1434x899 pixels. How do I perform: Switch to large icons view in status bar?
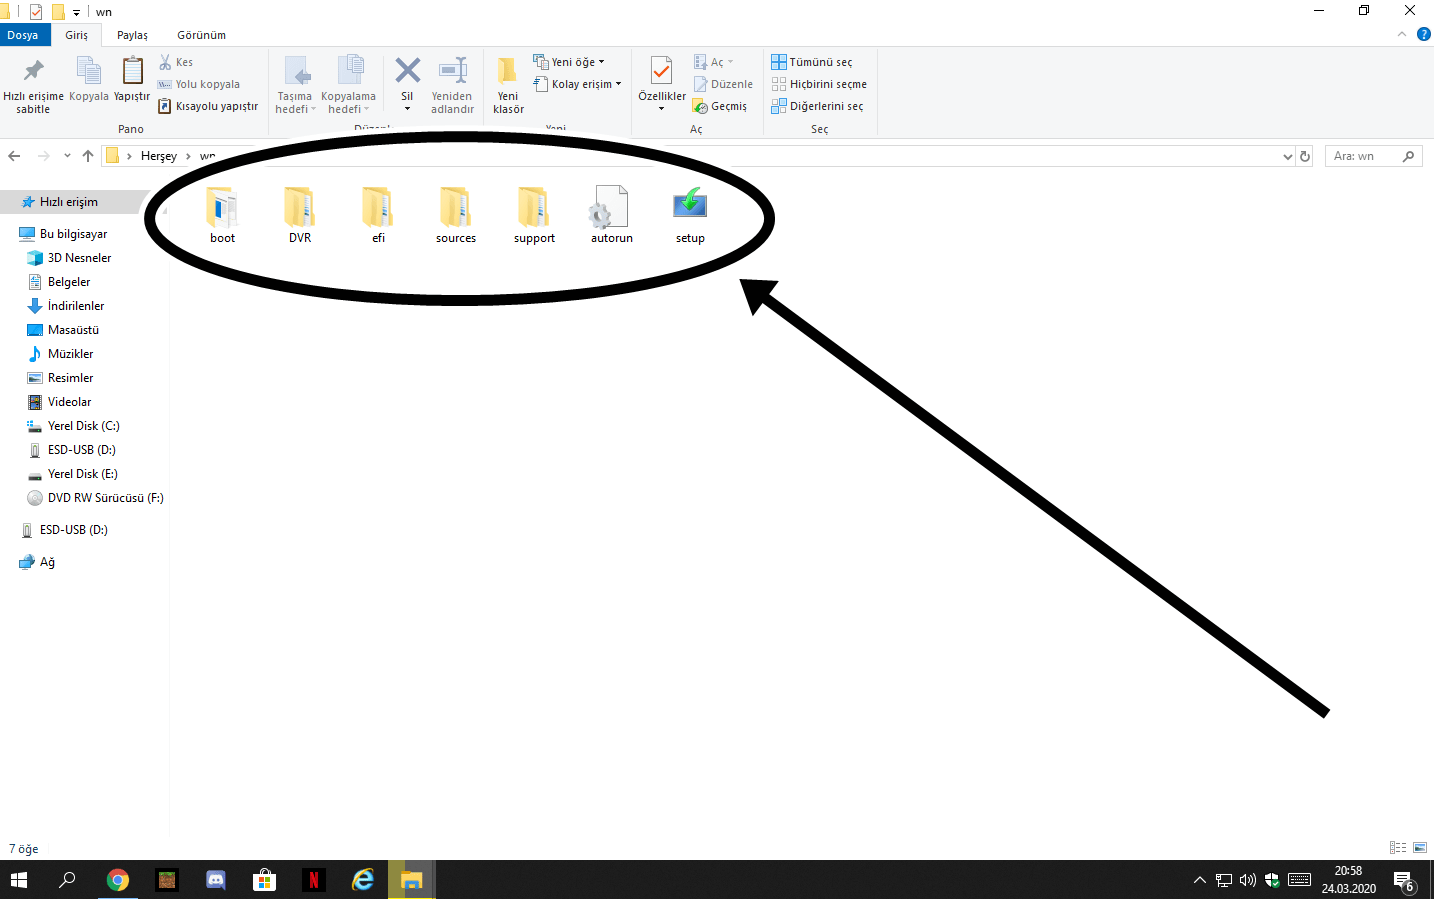(1420, 847)
